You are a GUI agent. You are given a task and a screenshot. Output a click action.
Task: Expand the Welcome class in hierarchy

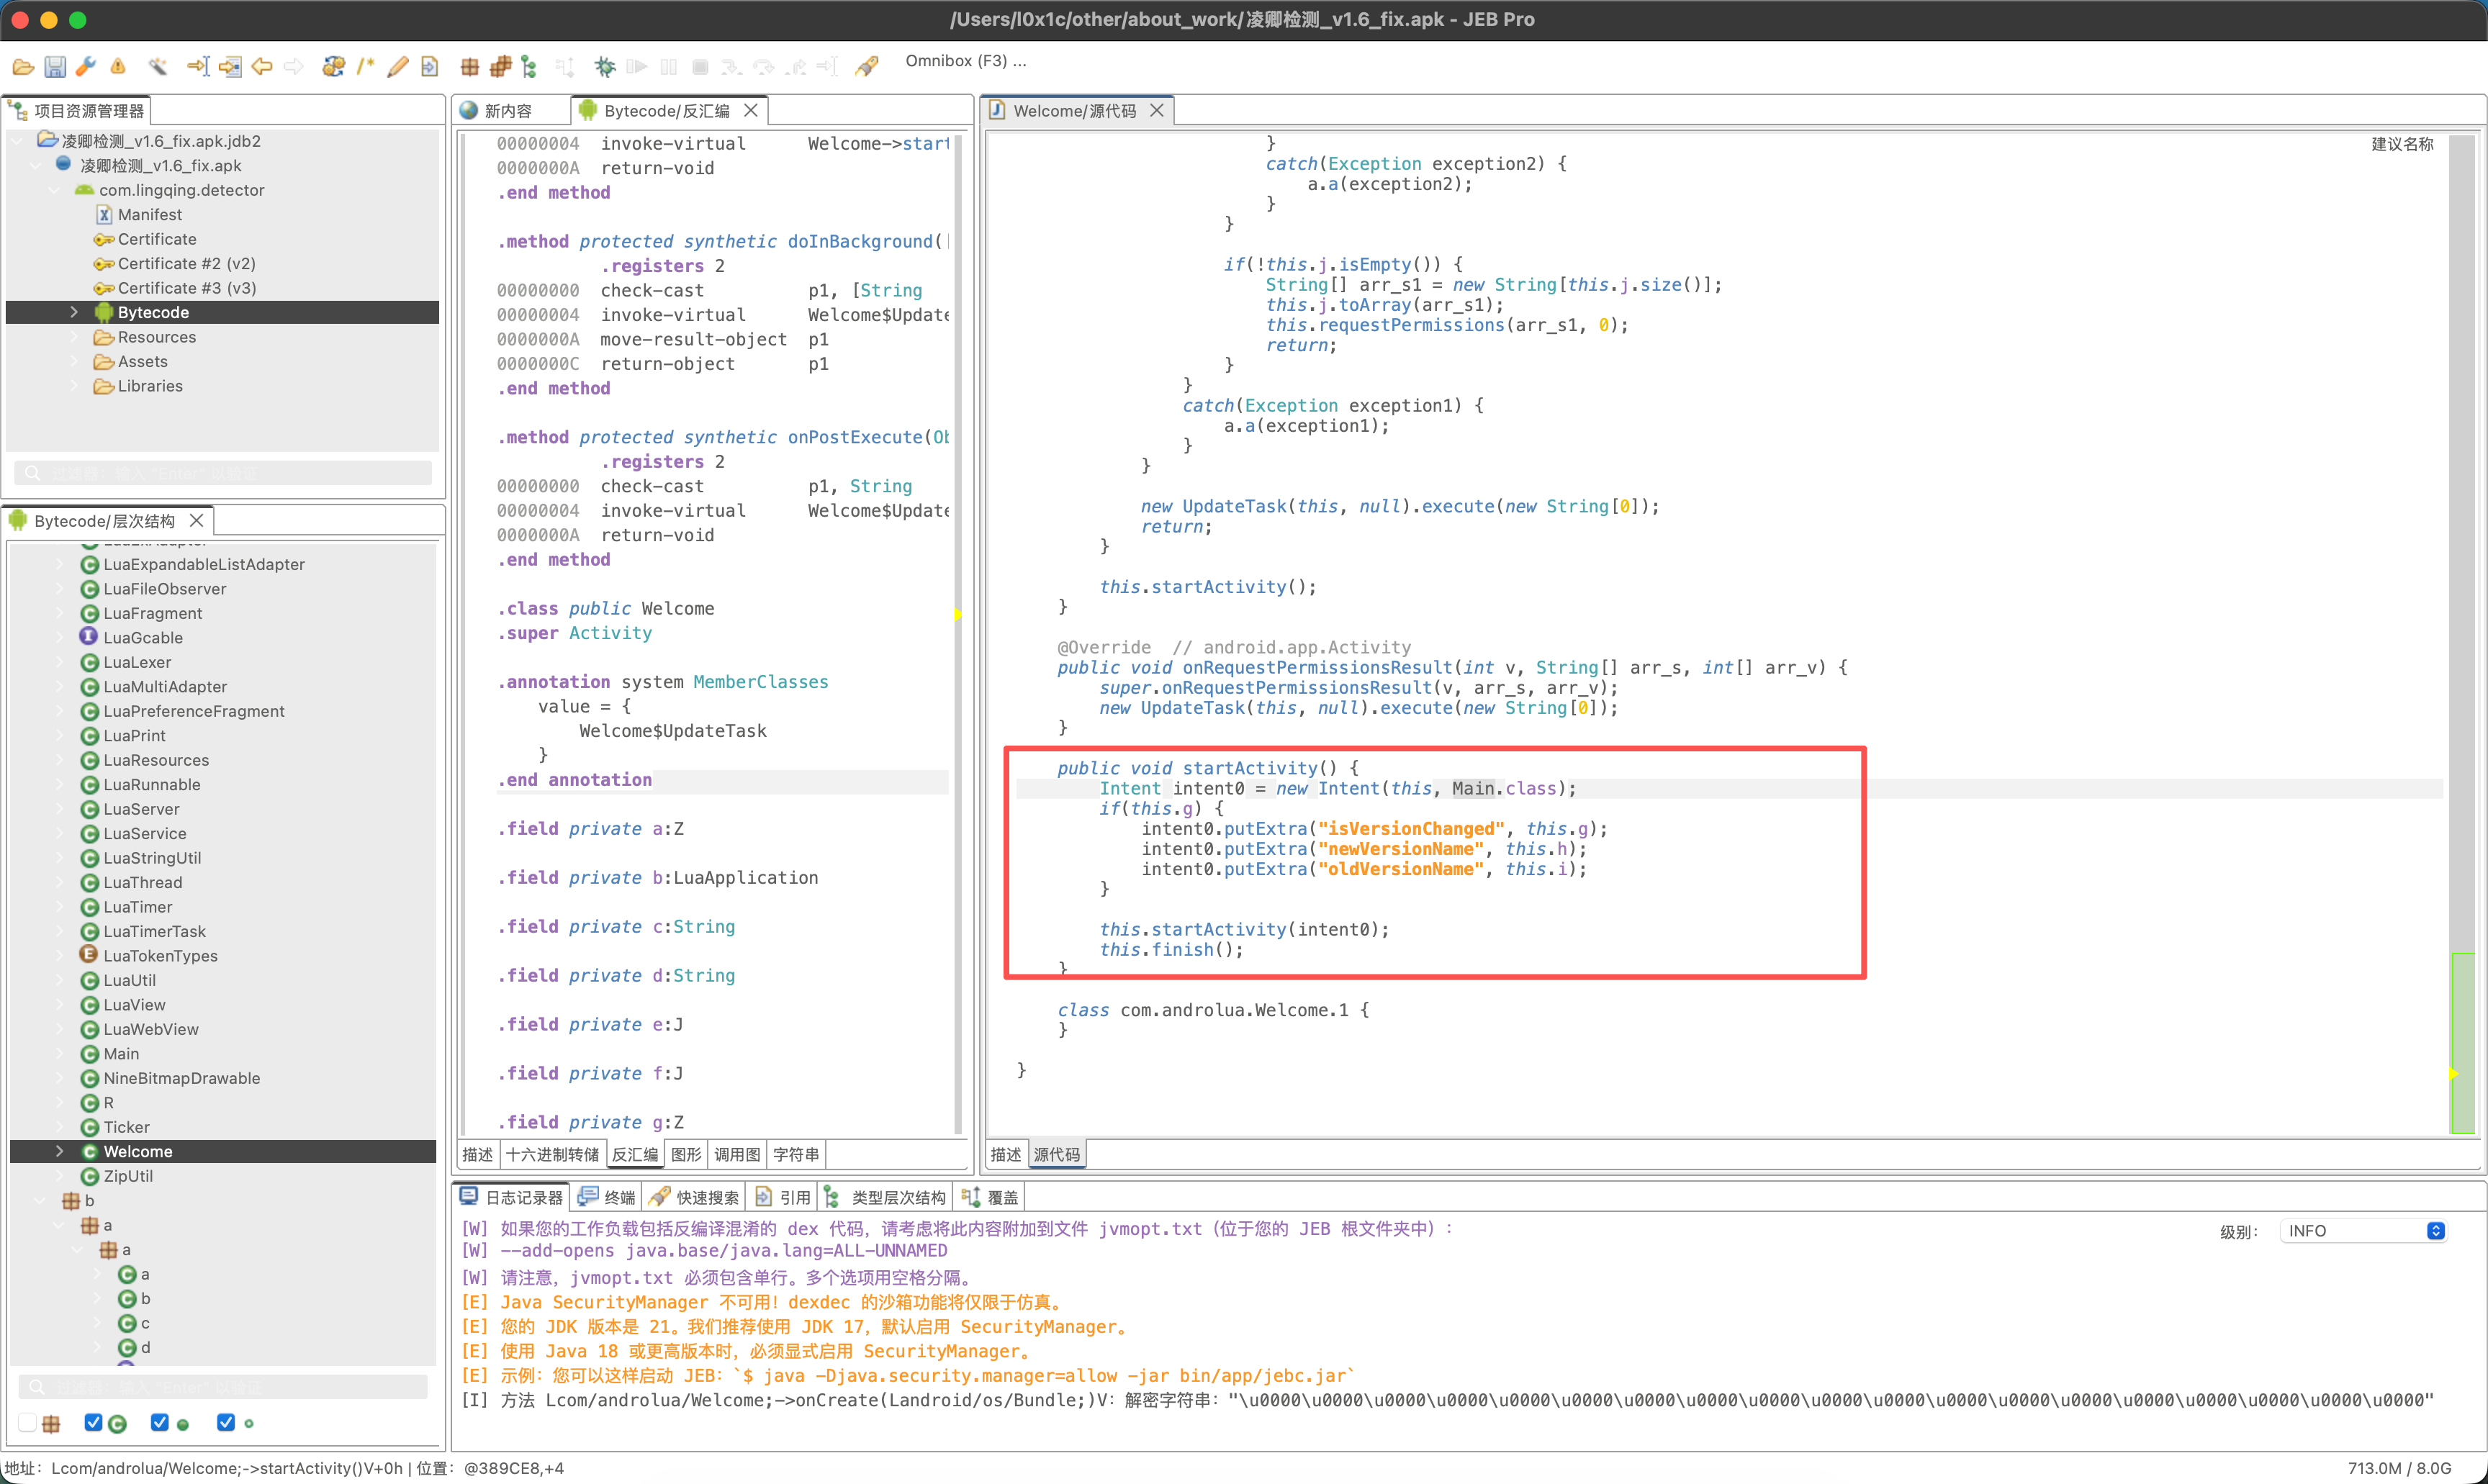coord(59,1151)
